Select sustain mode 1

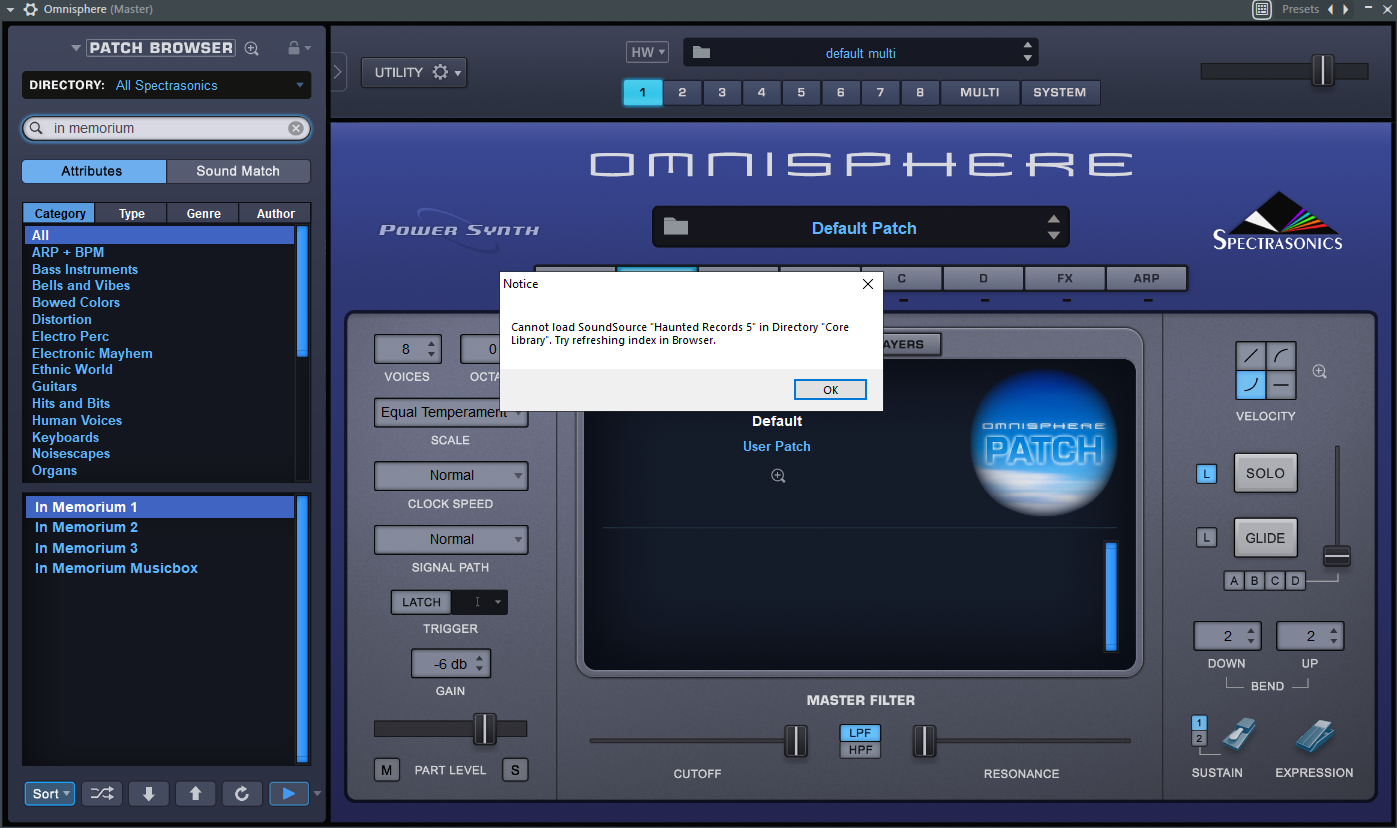tap(1200, 723)
